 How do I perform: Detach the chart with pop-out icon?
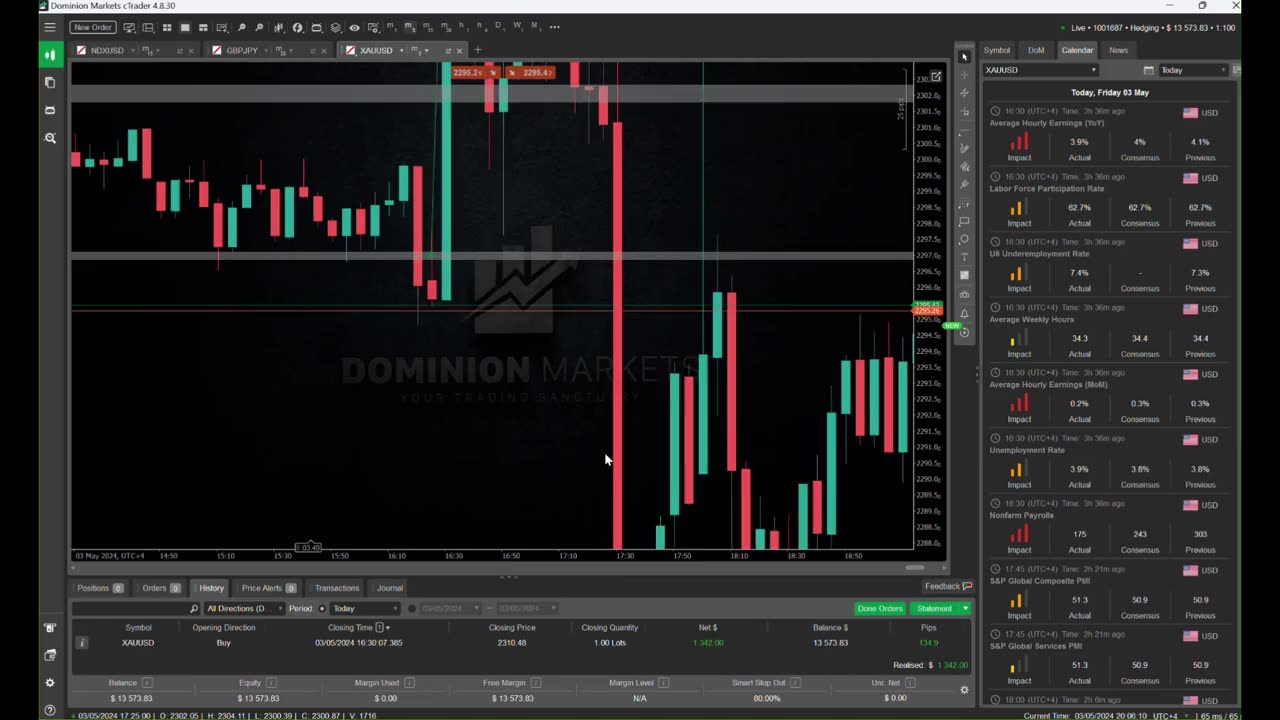[x=936, y=76]
